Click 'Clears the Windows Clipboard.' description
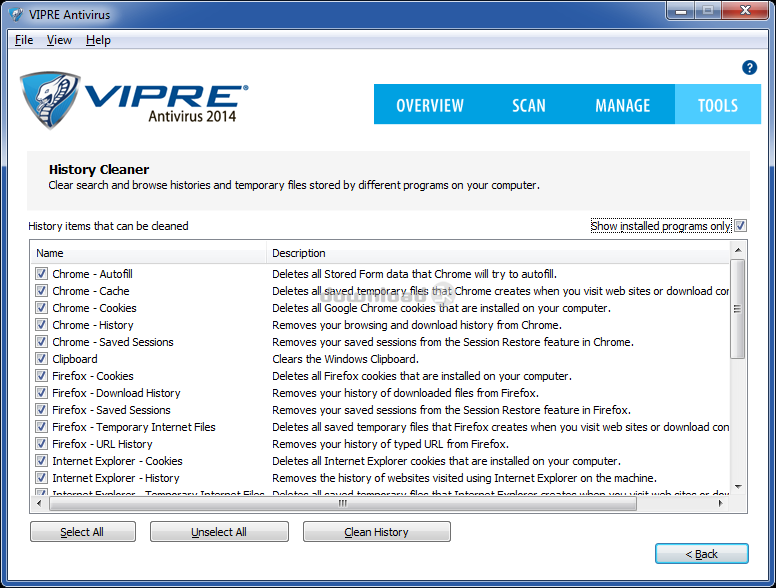 coord(345,359)
